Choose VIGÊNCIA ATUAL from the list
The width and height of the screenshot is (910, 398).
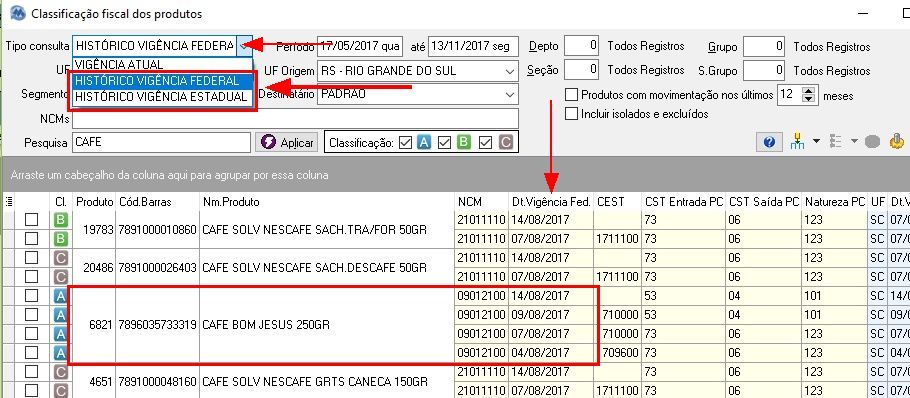162,64
